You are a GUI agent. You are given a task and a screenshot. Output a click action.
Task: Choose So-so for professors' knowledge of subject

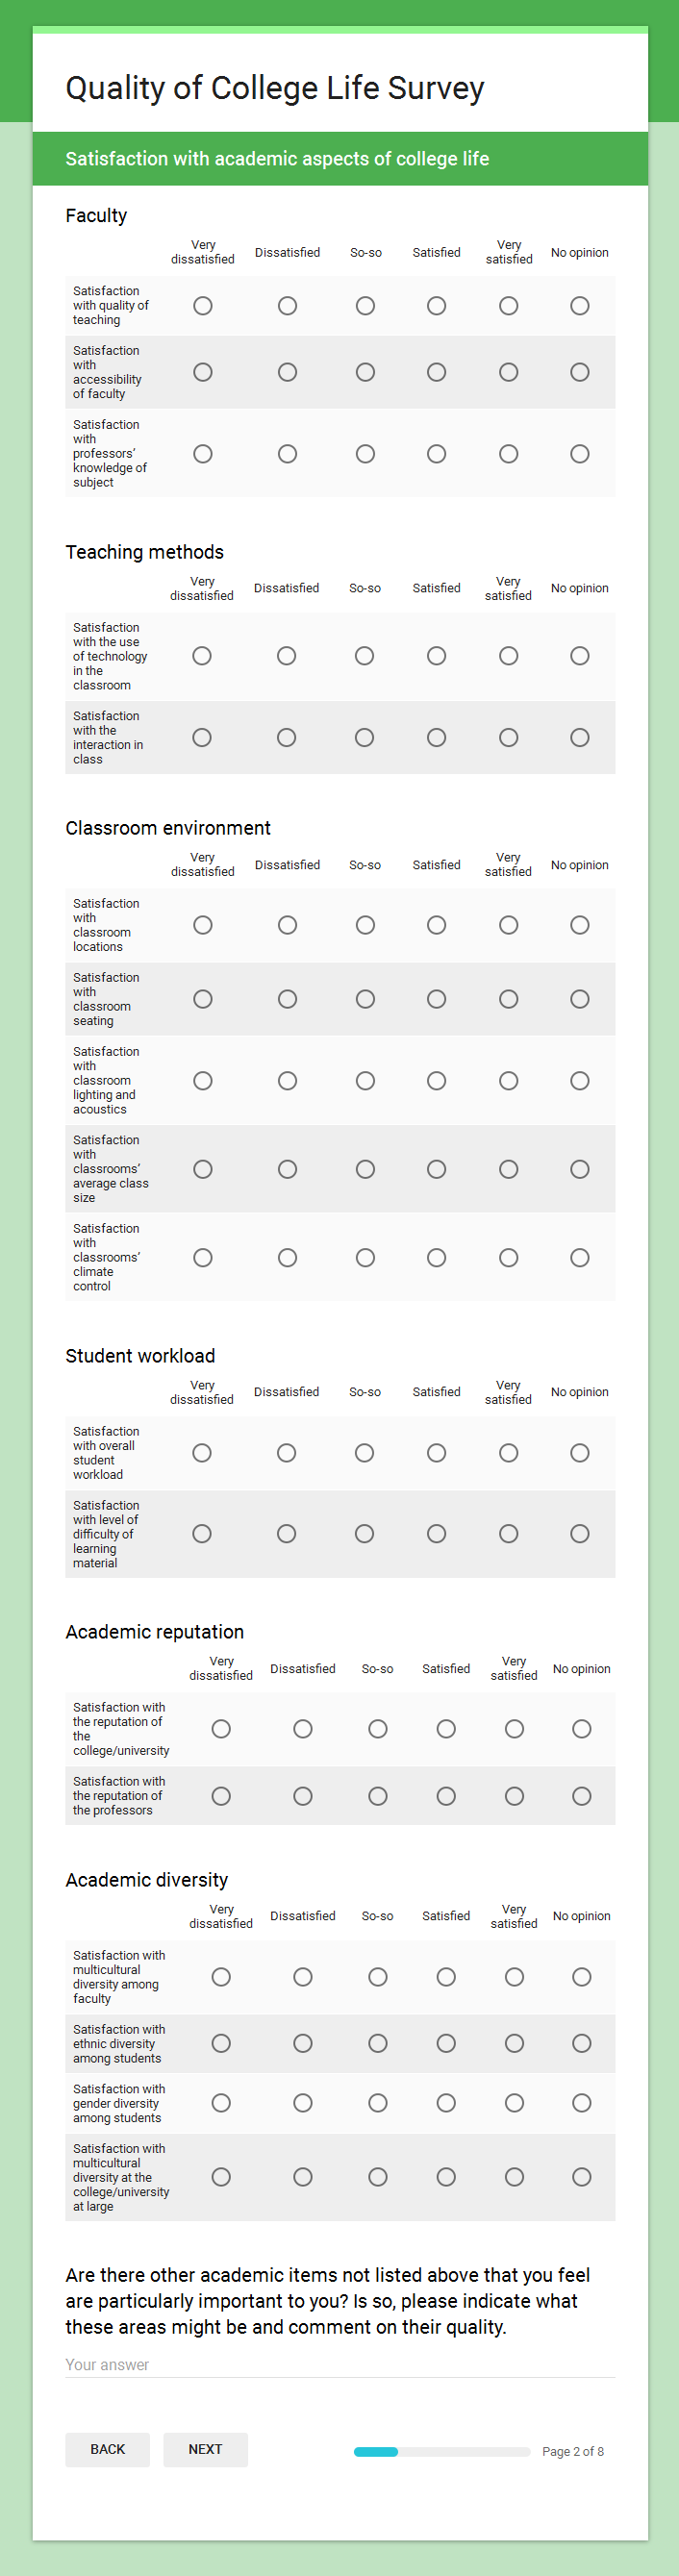tap(365, 454)
